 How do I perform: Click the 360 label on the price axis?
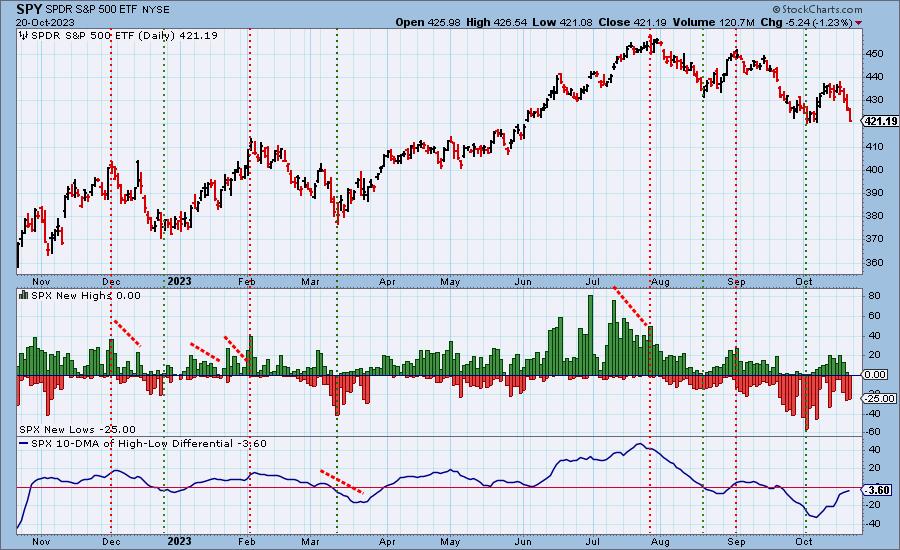tap(875, 262)
